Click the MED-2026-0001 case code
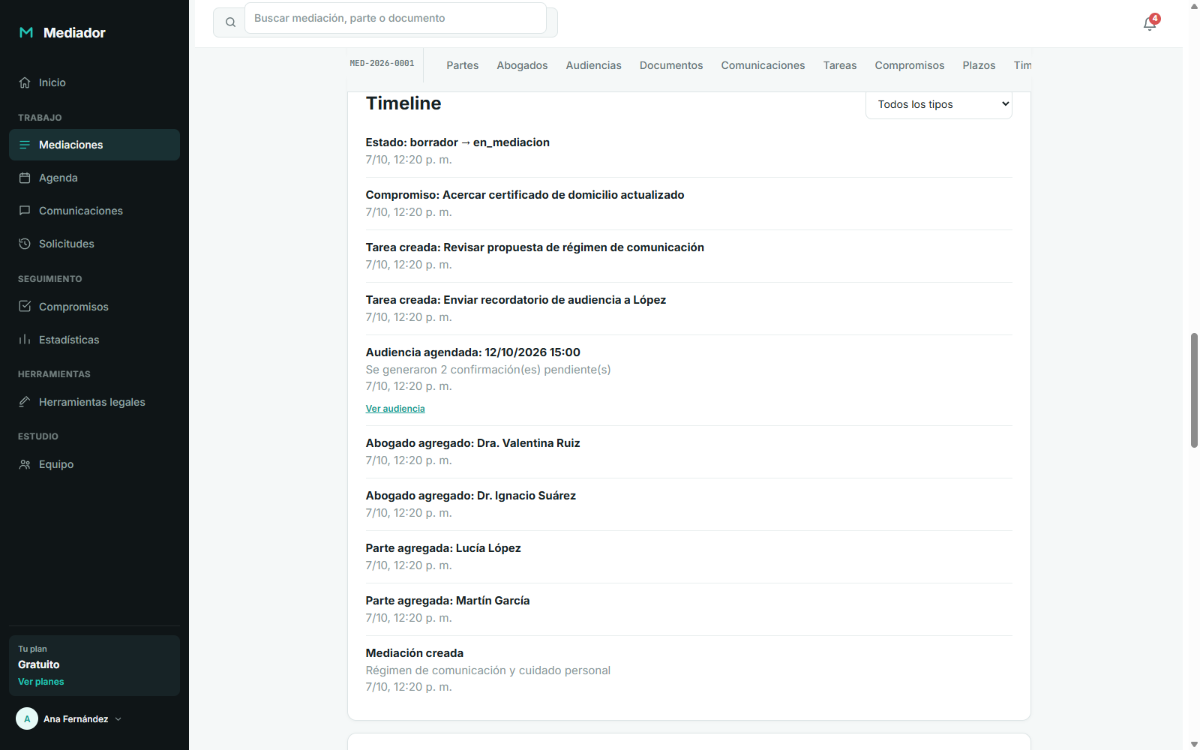This screenshot has height=750, width=1200. (382, 64)
